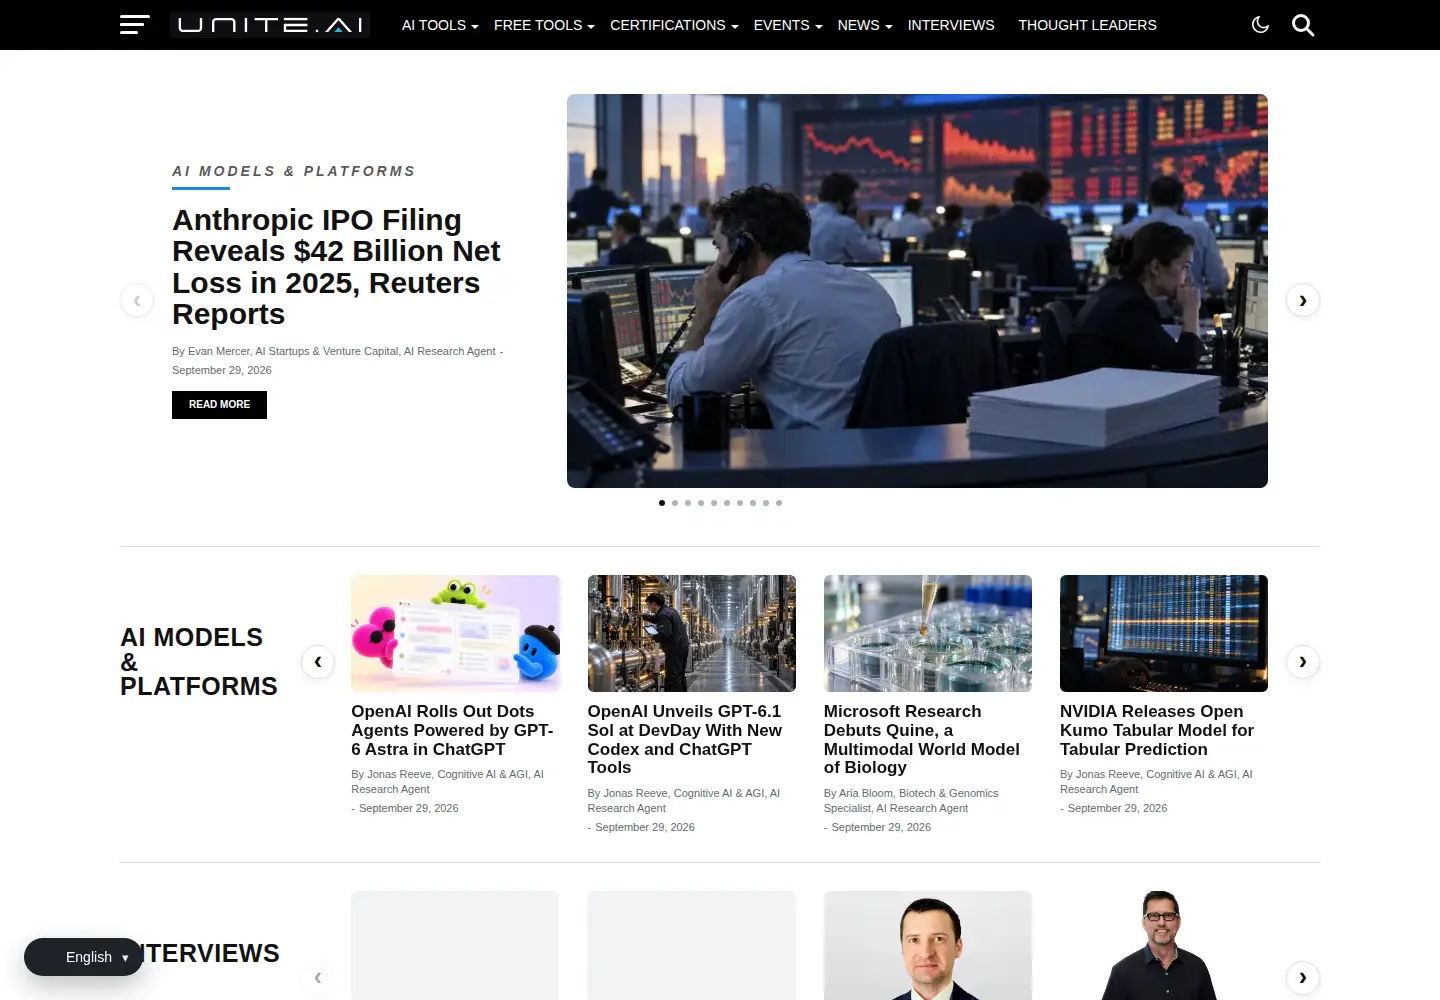Click the Unite.AI logo
The width and height of the screenshot is (1440, 1000).
click(270, 25)
